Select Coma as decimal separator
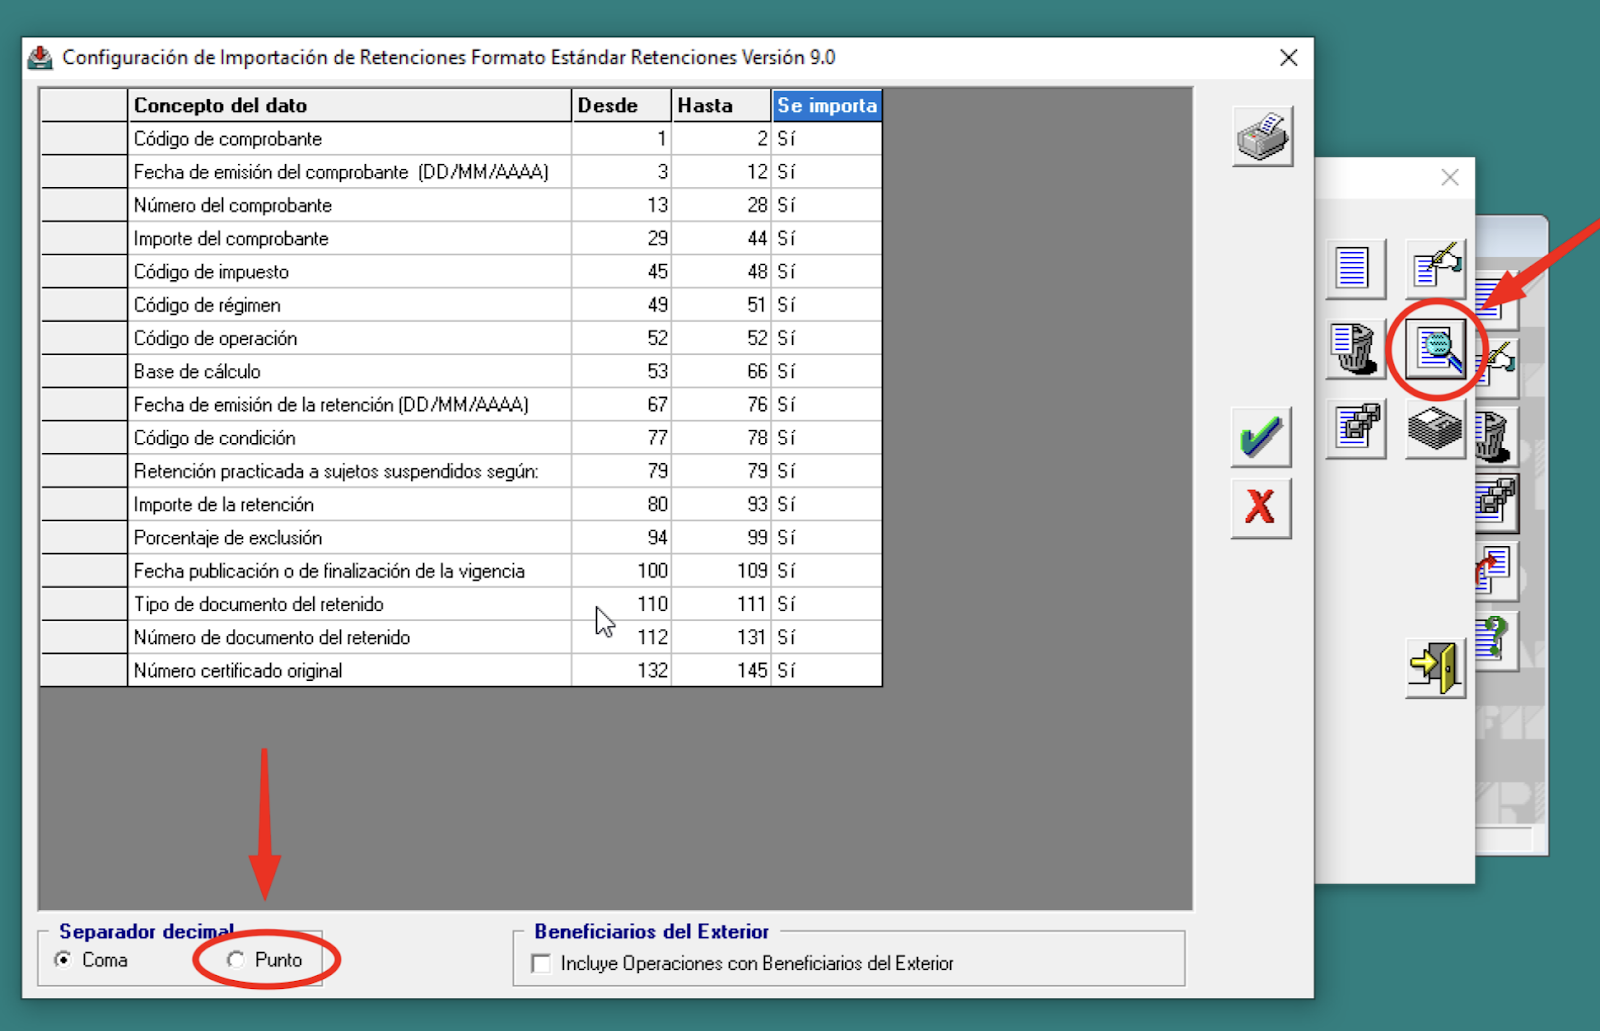 pos(92,960)
